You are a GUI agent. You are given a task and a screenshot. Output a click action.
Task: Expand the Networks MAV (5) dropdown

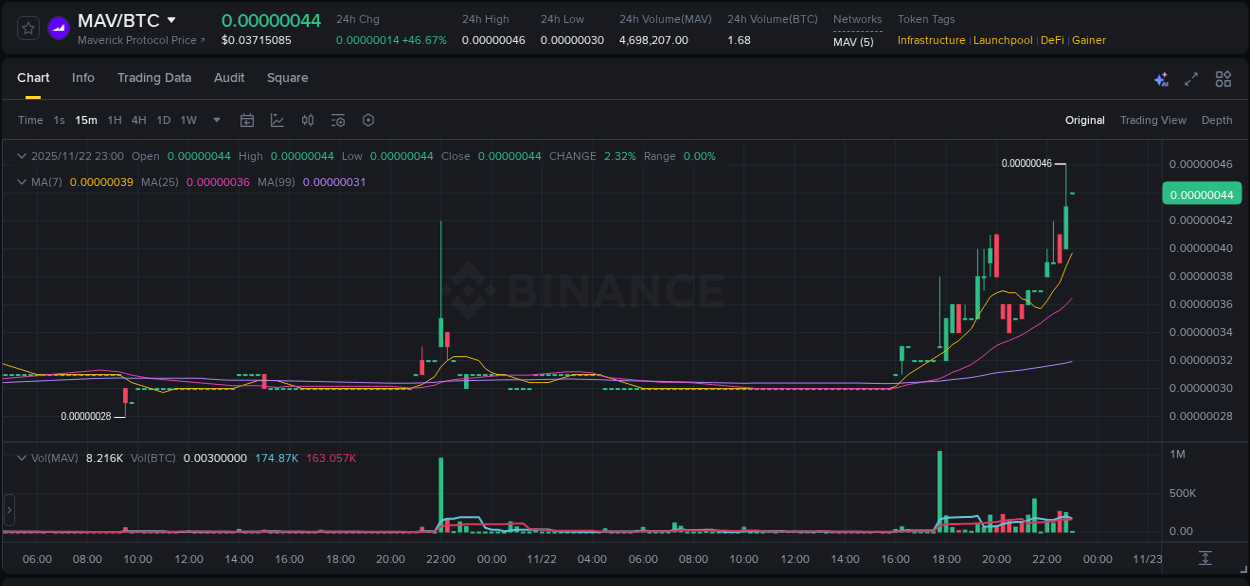click(x=856, y=40)
